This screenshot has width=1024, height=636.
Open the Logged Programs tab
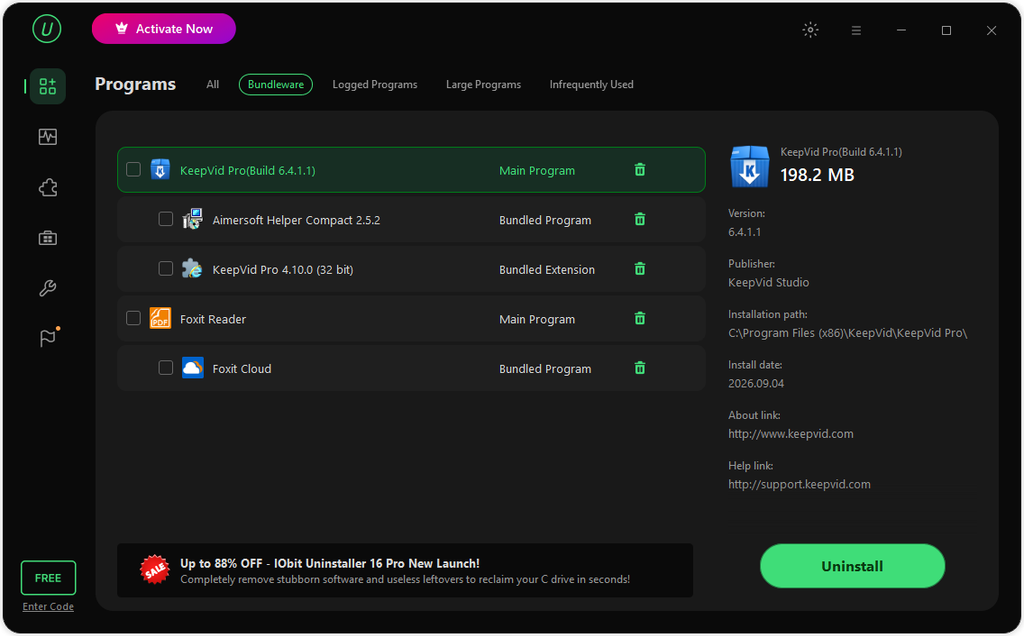click(375, 84)
